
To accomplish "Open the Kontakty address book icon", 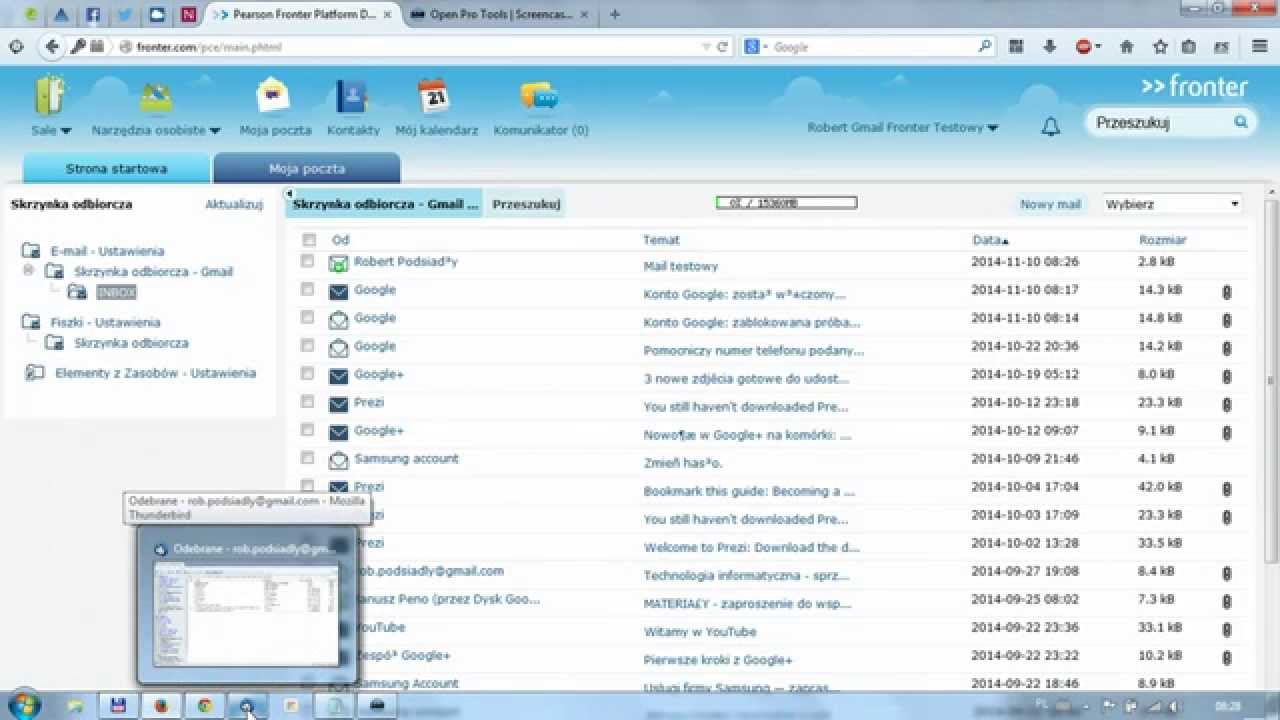I will tap(352, 97).
